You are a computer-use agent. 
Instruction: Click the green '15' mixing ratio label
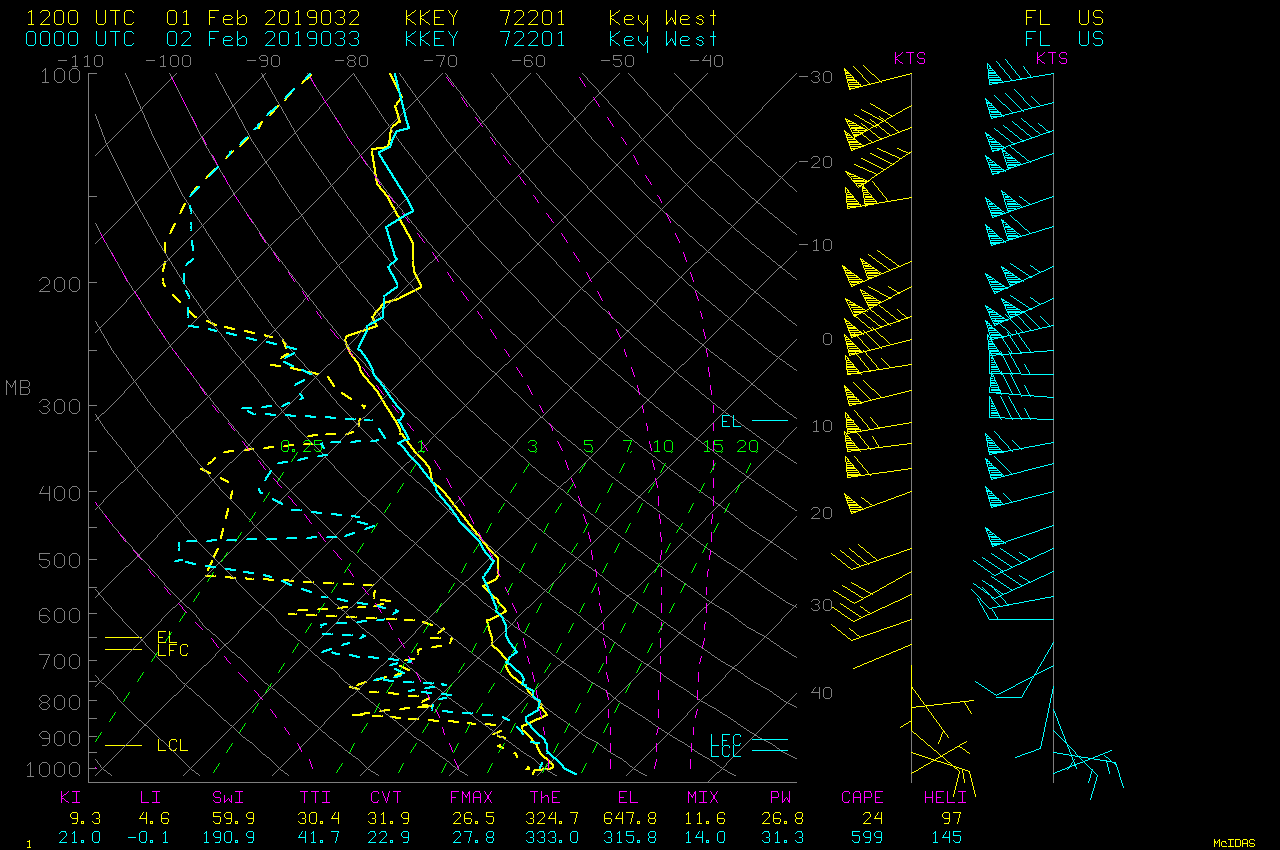click(713, 447)
